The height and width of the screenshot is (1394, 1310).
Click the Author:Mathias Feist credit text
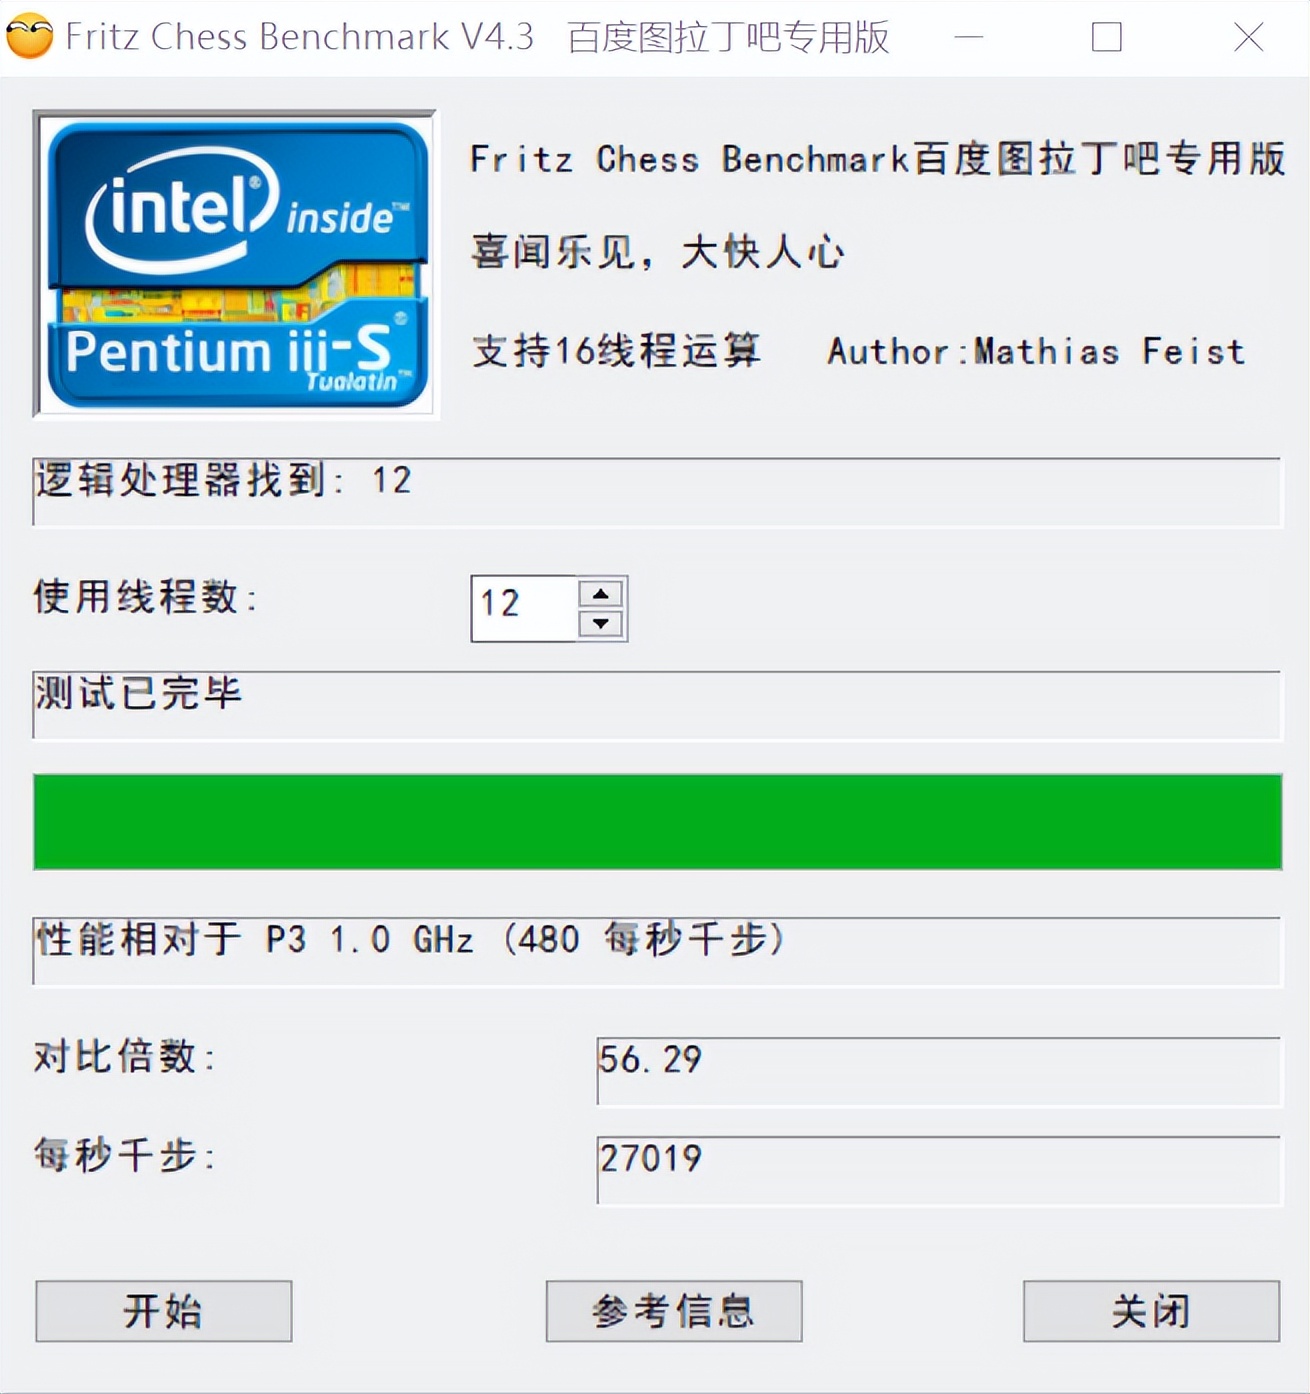point(1035,352)
